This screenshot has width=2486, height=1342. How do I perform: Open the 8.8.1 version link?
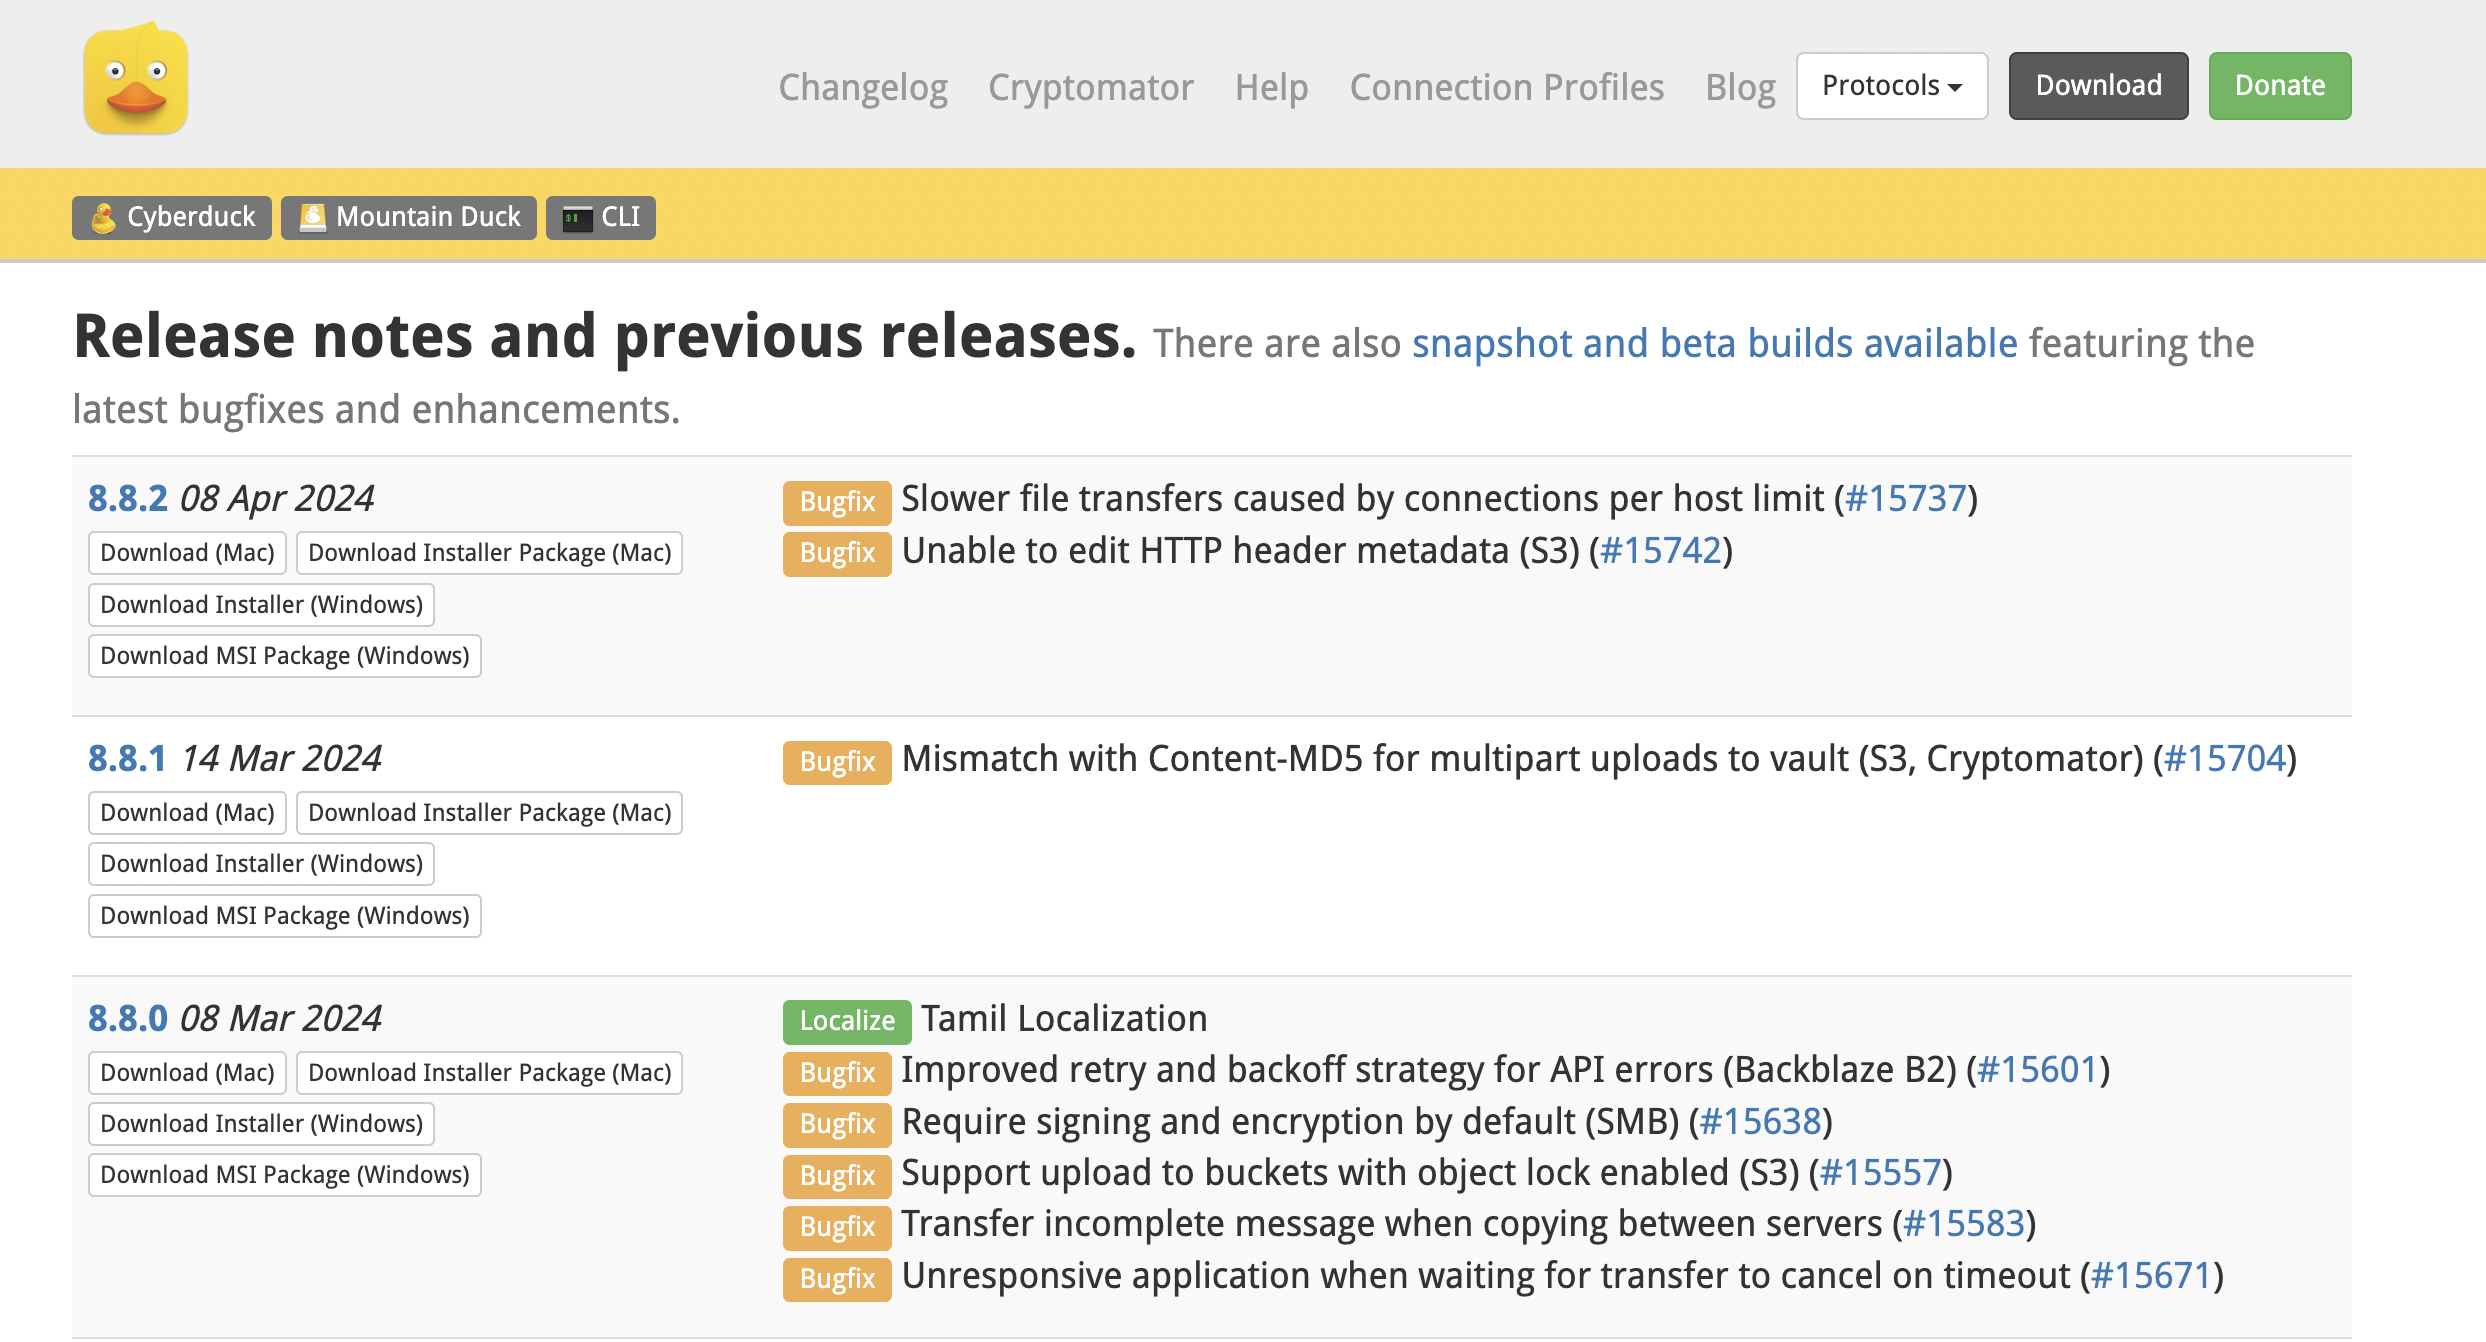tap(127, 758)
